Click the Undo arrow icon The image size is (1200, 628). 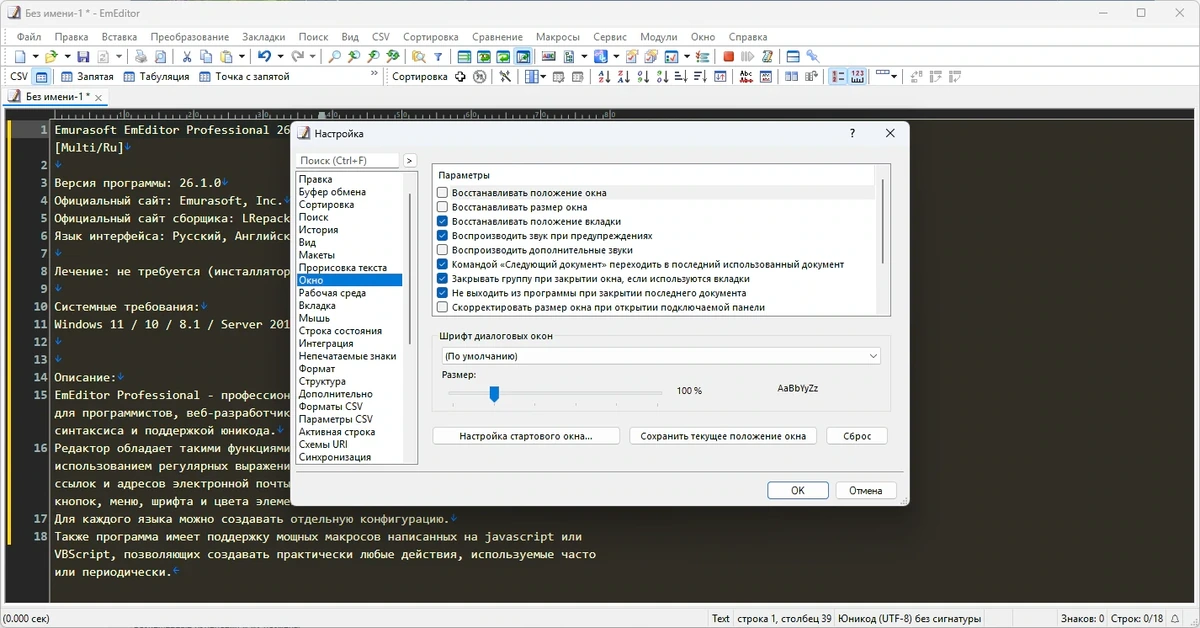tap(264, 56)
